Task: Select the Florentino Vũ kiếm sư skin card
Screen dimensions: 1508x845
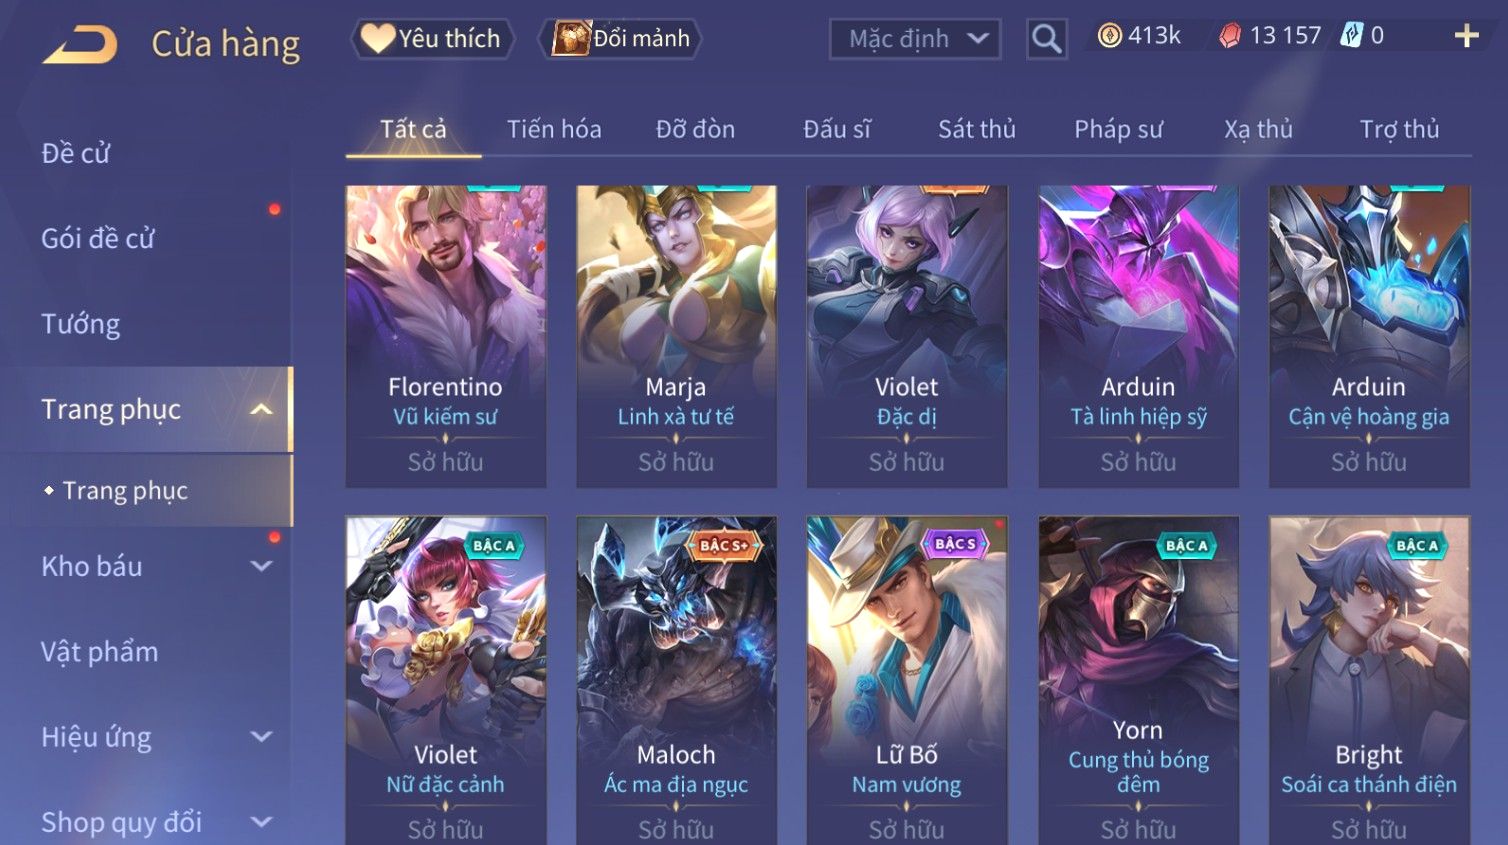Action: tap(446, 336)
